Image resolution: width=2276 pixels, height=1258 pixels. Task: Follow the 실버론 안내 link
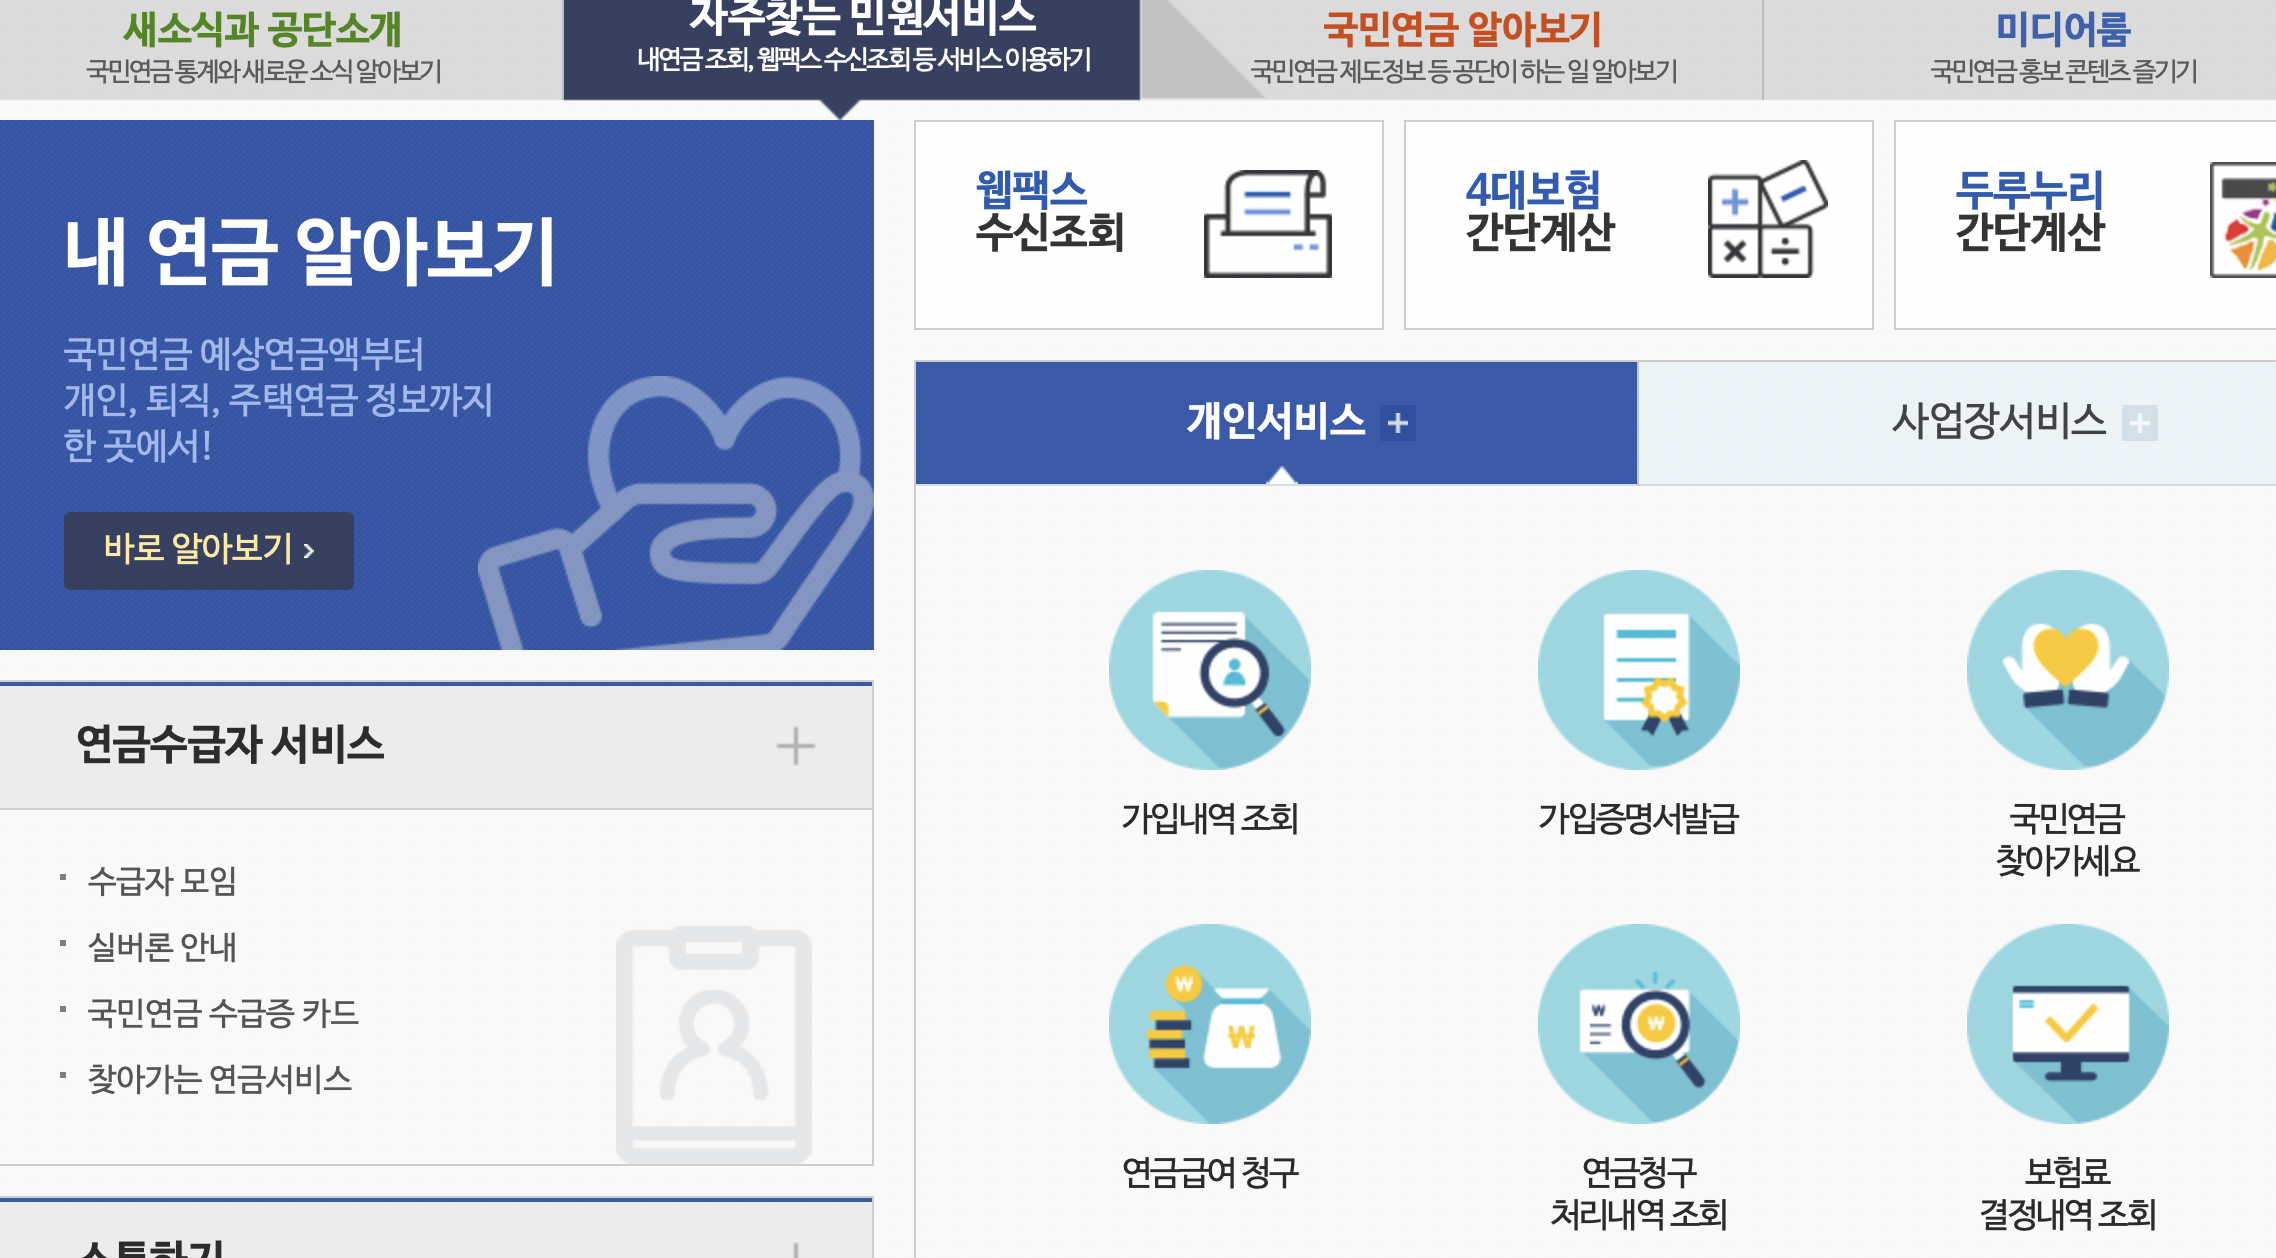(x=162, y=947)
